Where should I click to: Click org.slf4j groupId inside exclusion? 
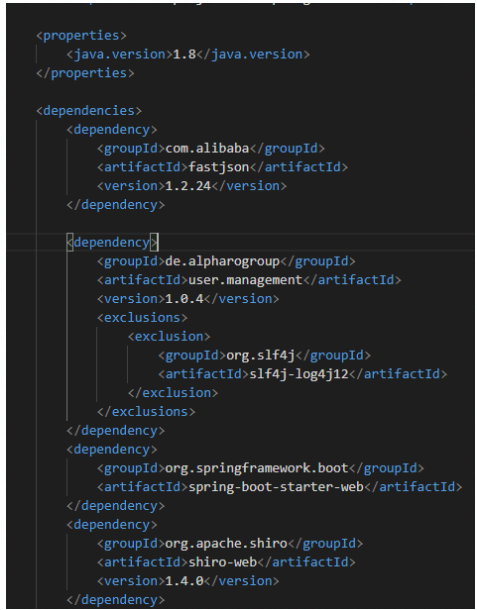(x=261, y=355)
